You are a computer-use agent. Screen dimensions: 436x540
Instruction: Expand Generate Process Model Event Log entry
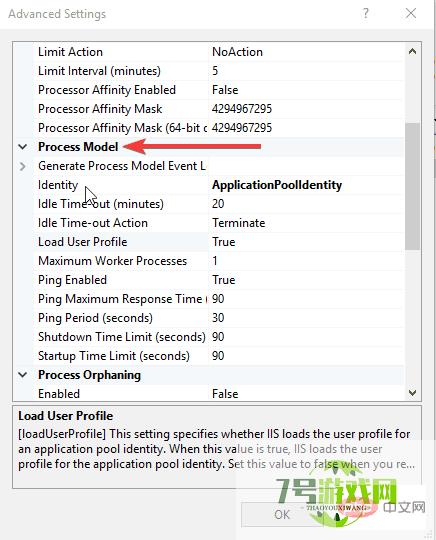(x=23, y=166)
